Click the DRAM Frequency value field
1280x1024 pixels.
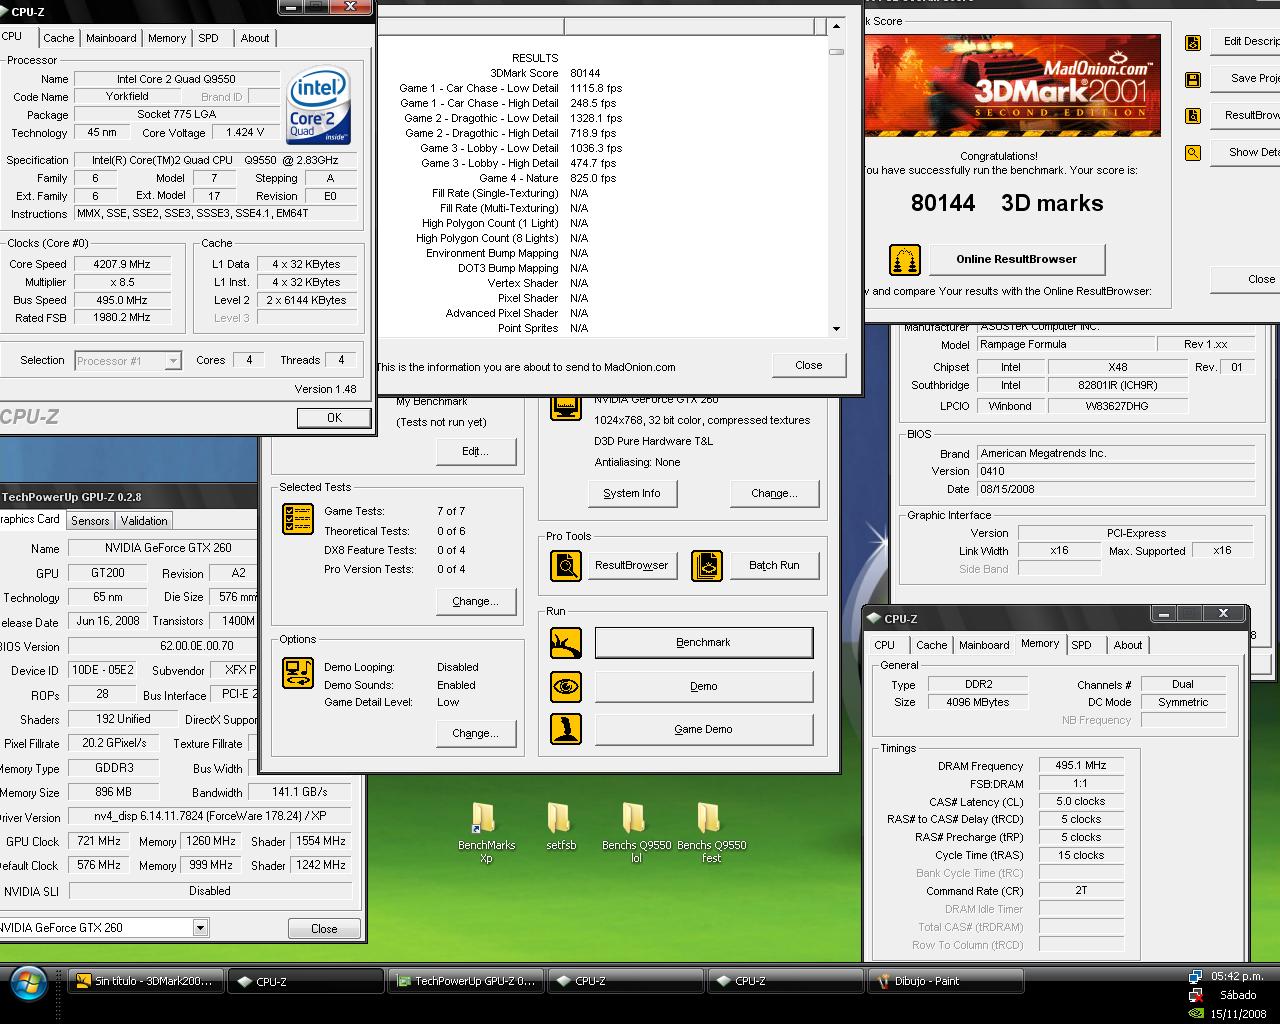point(1081,766)
